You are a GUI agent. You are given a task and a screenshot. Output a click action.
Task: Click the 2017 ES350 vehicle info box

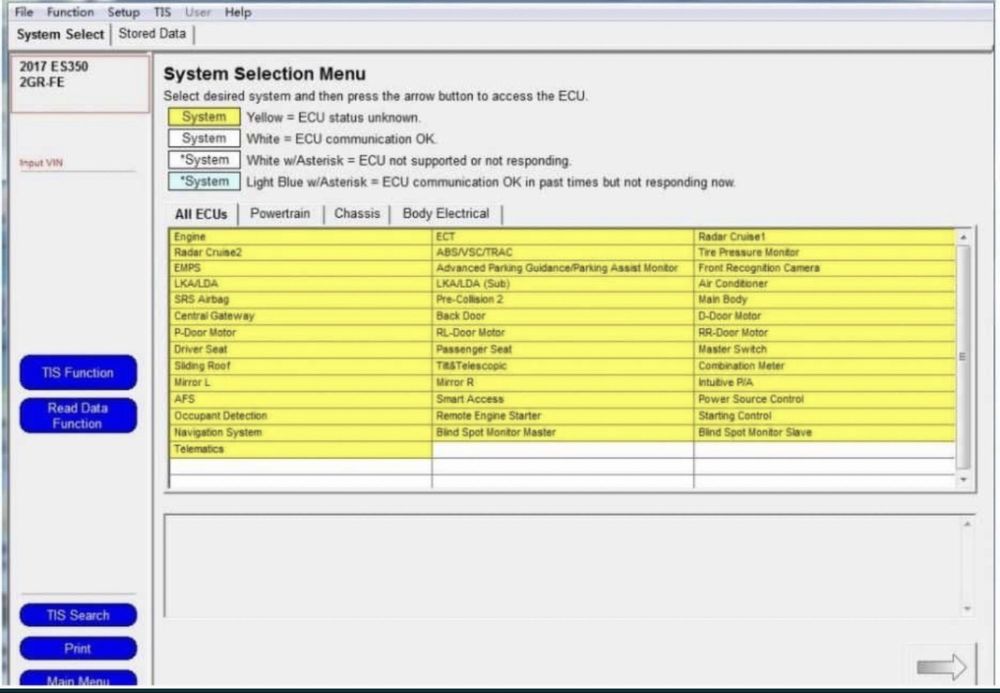[80, 84]
